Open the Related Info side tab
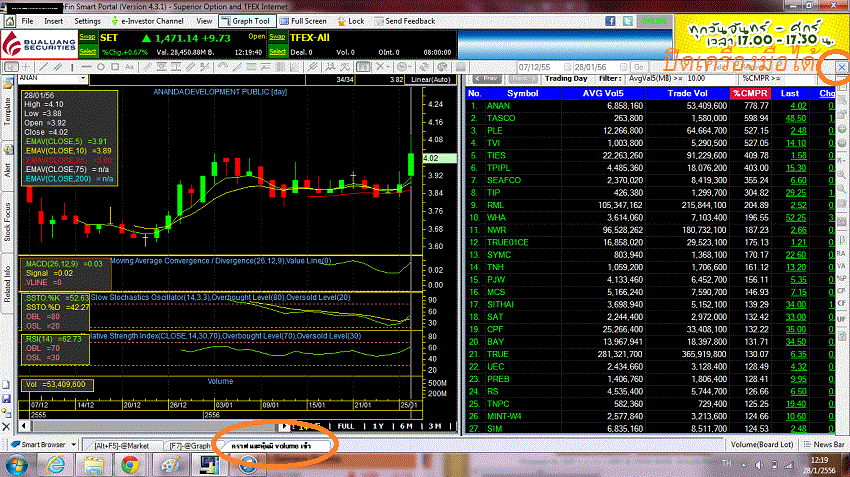Screen dimensions: 850x477 click(8, 283)
